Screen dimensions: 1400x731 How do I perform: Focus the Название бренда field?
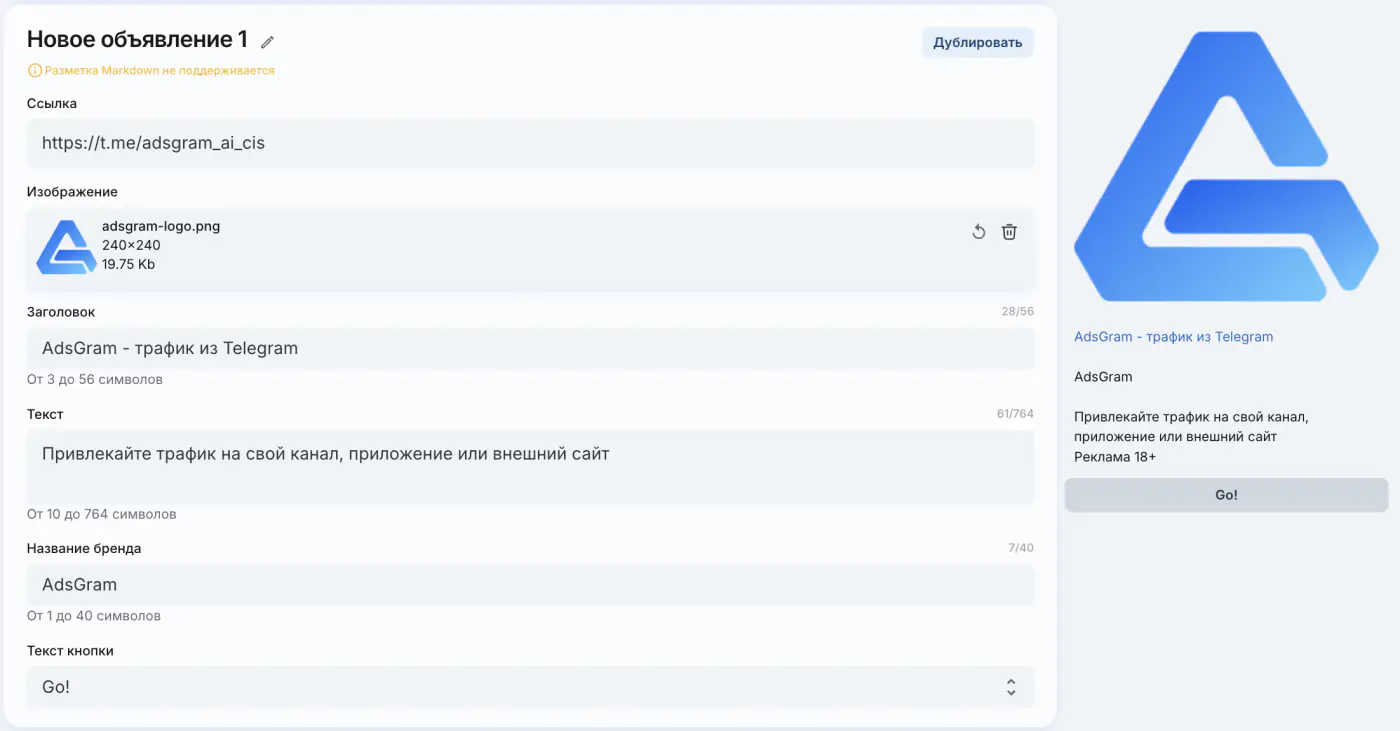pos(530,585)
